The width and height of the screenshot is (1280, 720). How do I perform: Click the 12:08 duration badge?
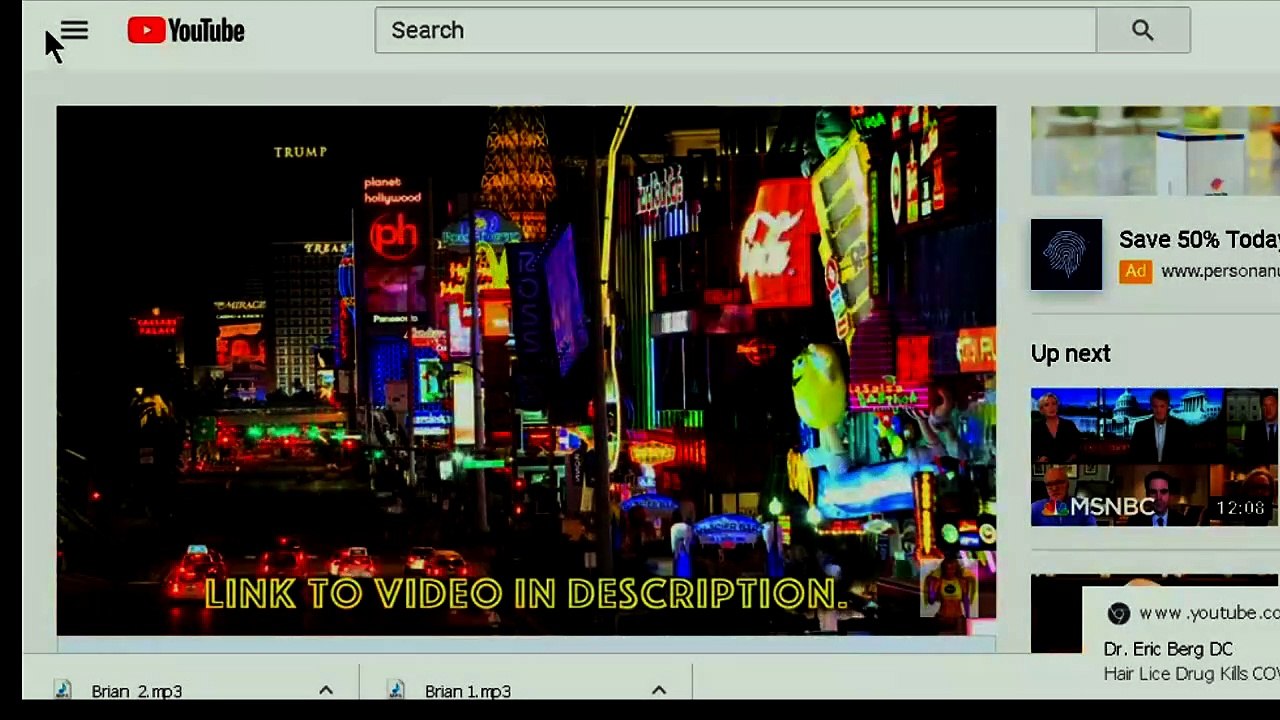click(x=1240, y=508)
